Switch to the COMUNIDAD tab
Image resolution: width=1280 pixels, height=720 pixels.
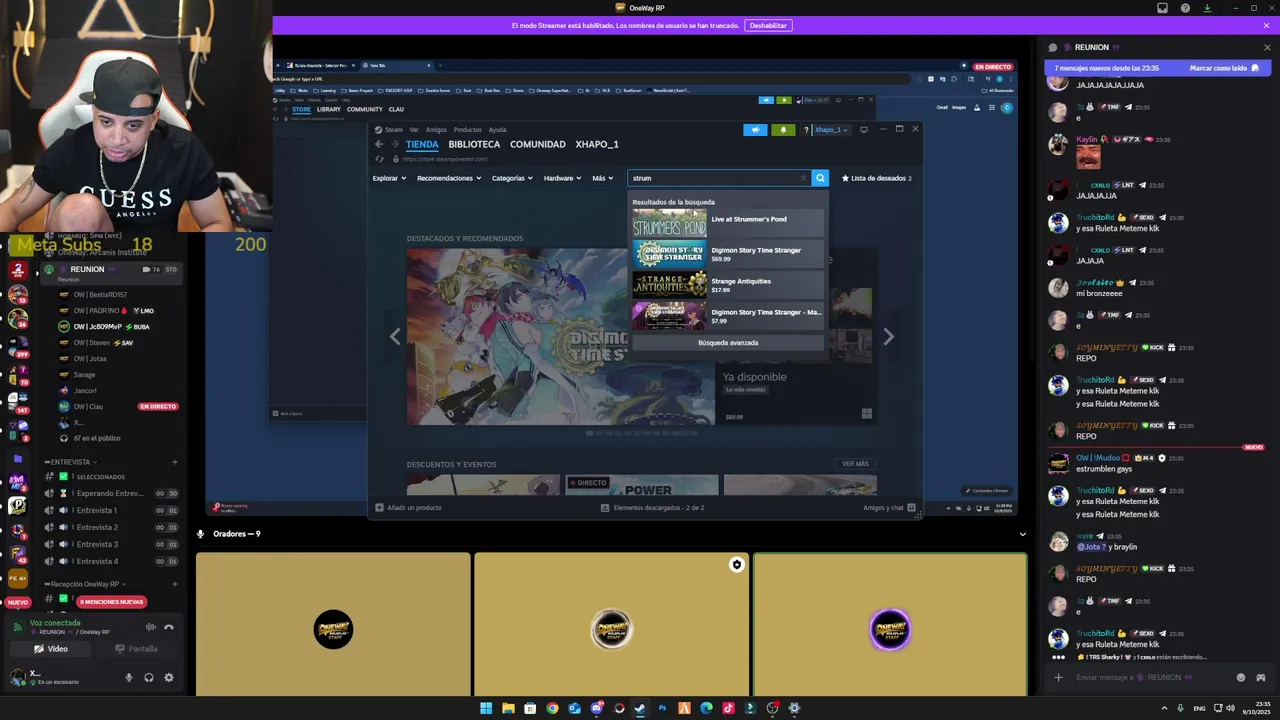coord(538,144)
